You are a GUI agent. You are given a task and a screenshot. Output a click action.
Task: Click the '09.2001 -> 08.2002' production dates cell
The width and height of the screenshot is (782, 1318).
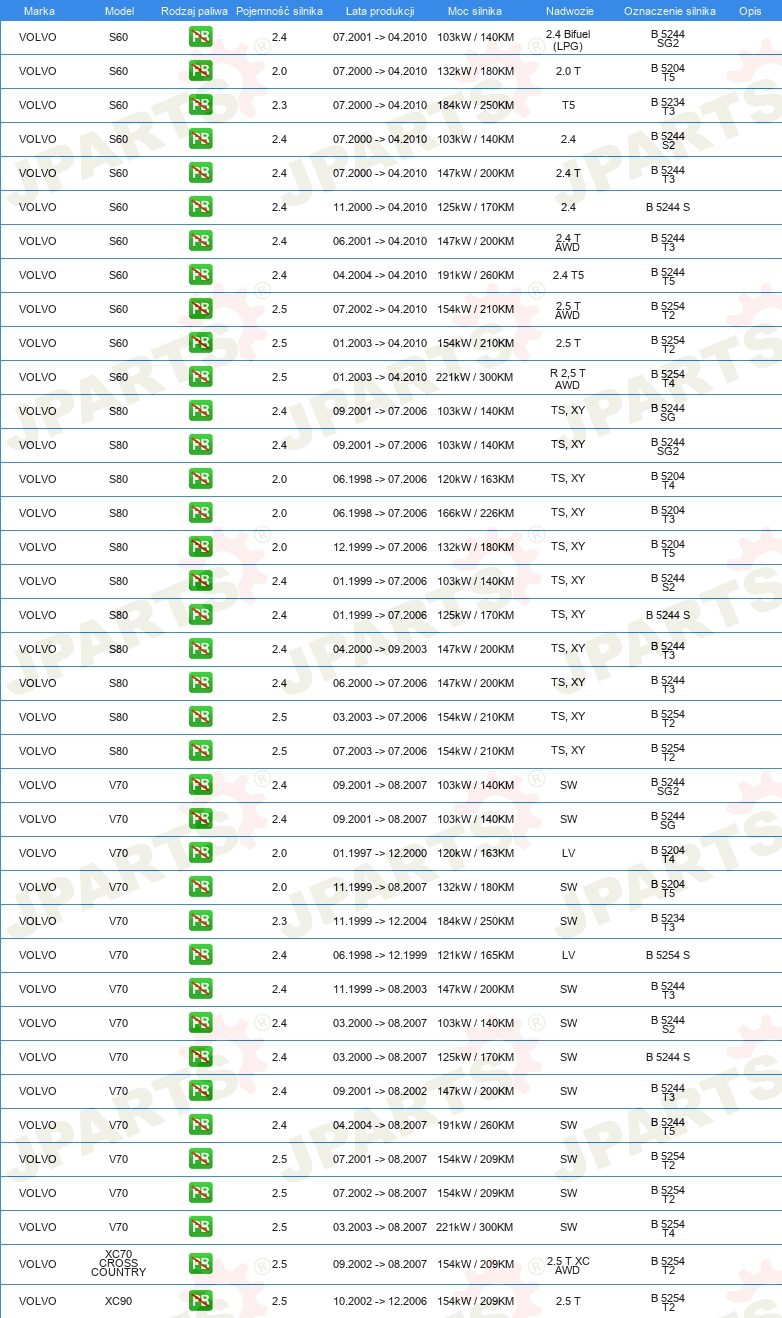click(380, 1092)
